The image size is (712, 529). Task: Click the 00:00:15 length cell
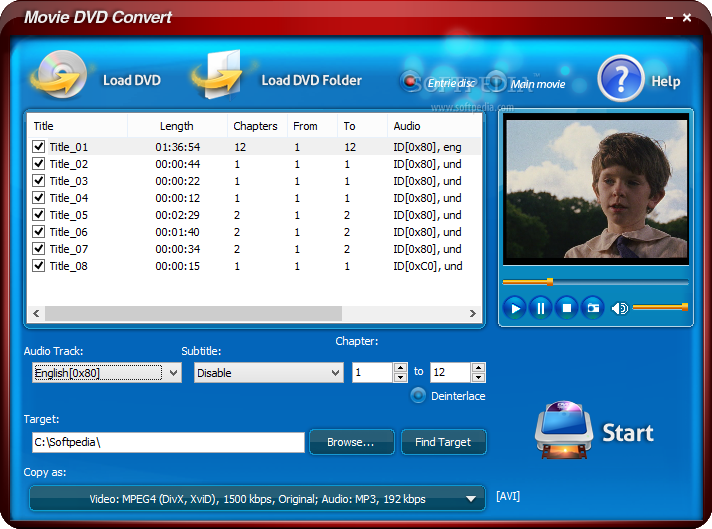click(x=178, y=266)
